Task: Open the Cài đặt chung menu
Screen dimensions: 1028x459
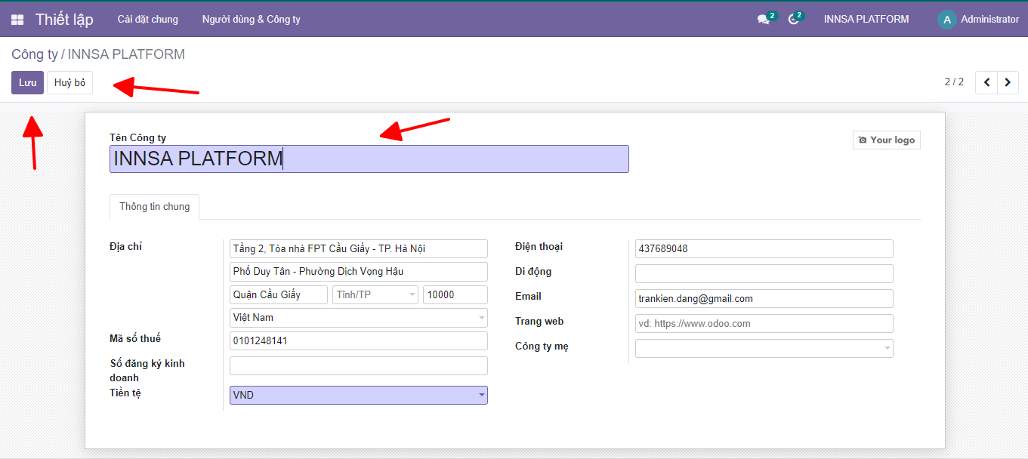Action: [x=148, y=20]
